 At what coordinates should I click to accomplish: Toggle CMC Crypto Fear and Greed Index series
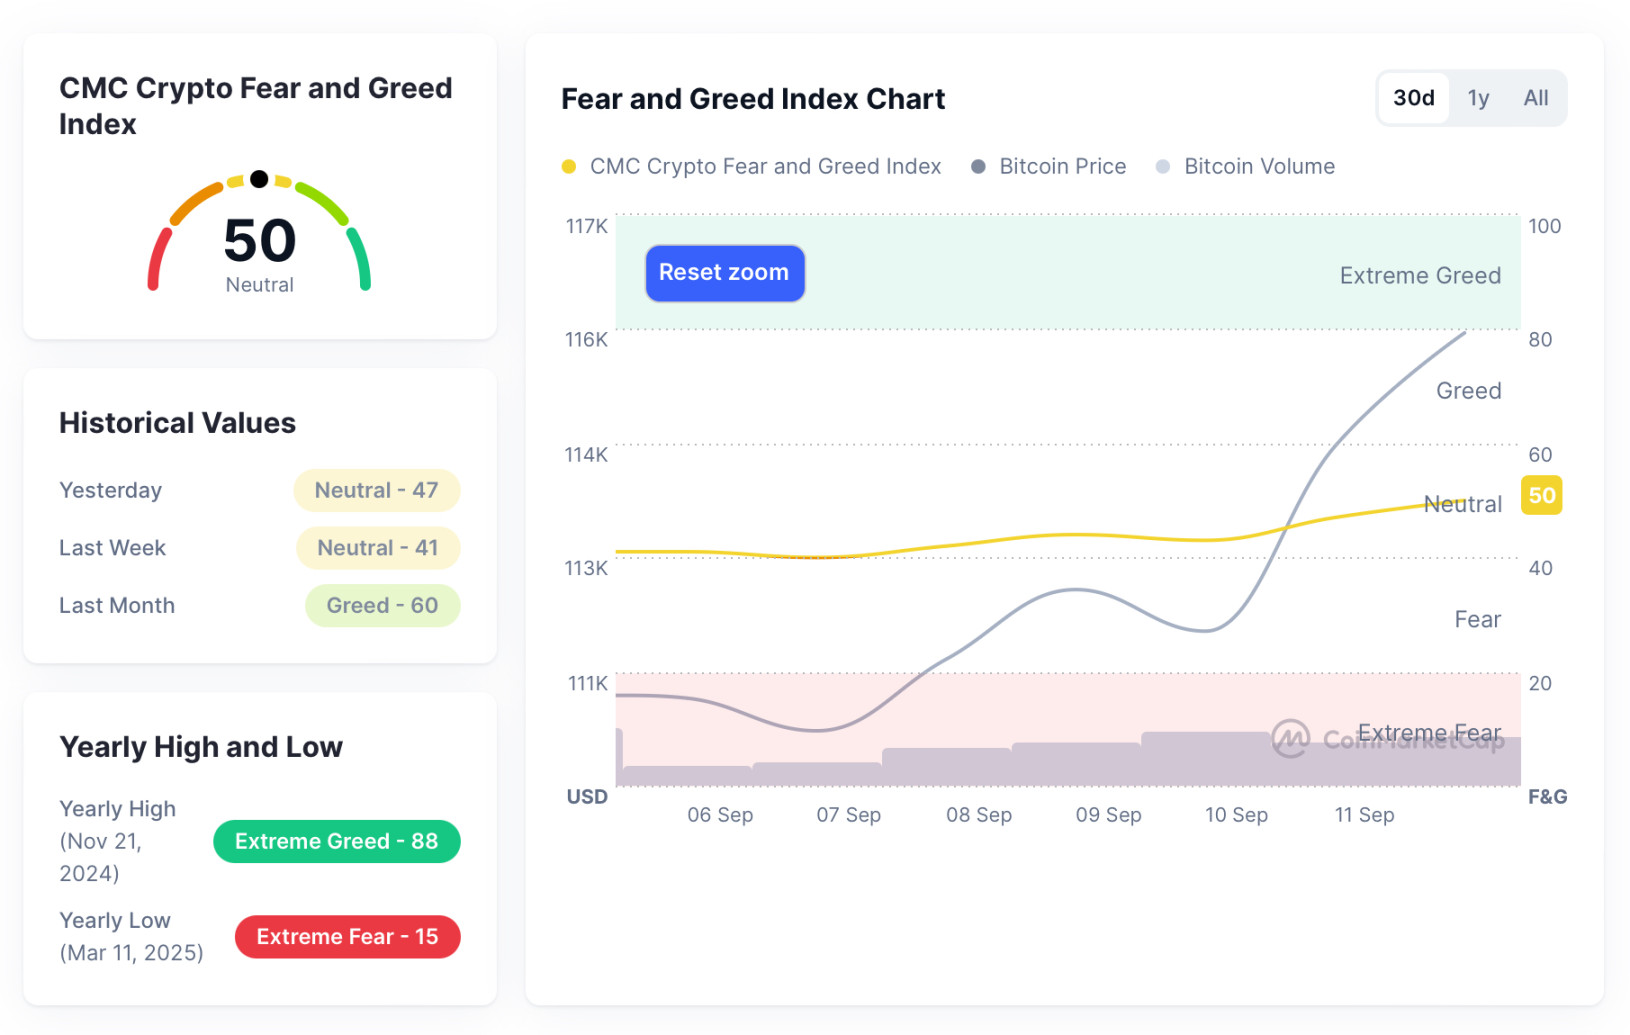coord(765,167)
